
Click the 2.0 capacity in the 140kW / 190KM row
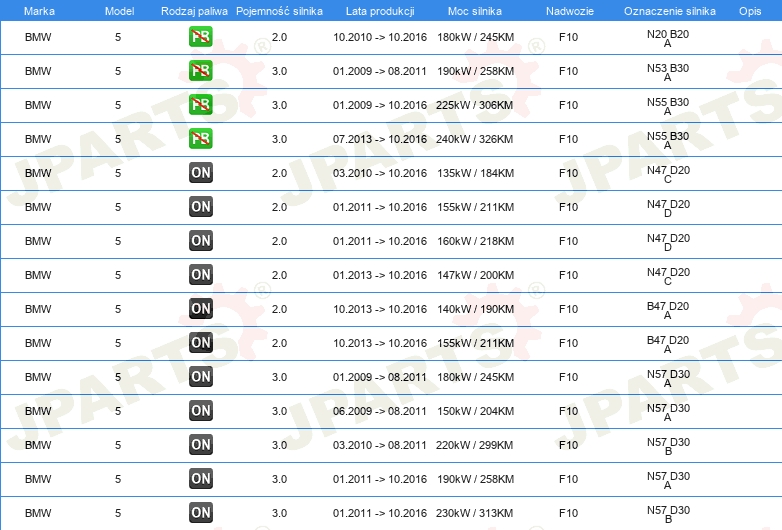[x=279, y=309]
